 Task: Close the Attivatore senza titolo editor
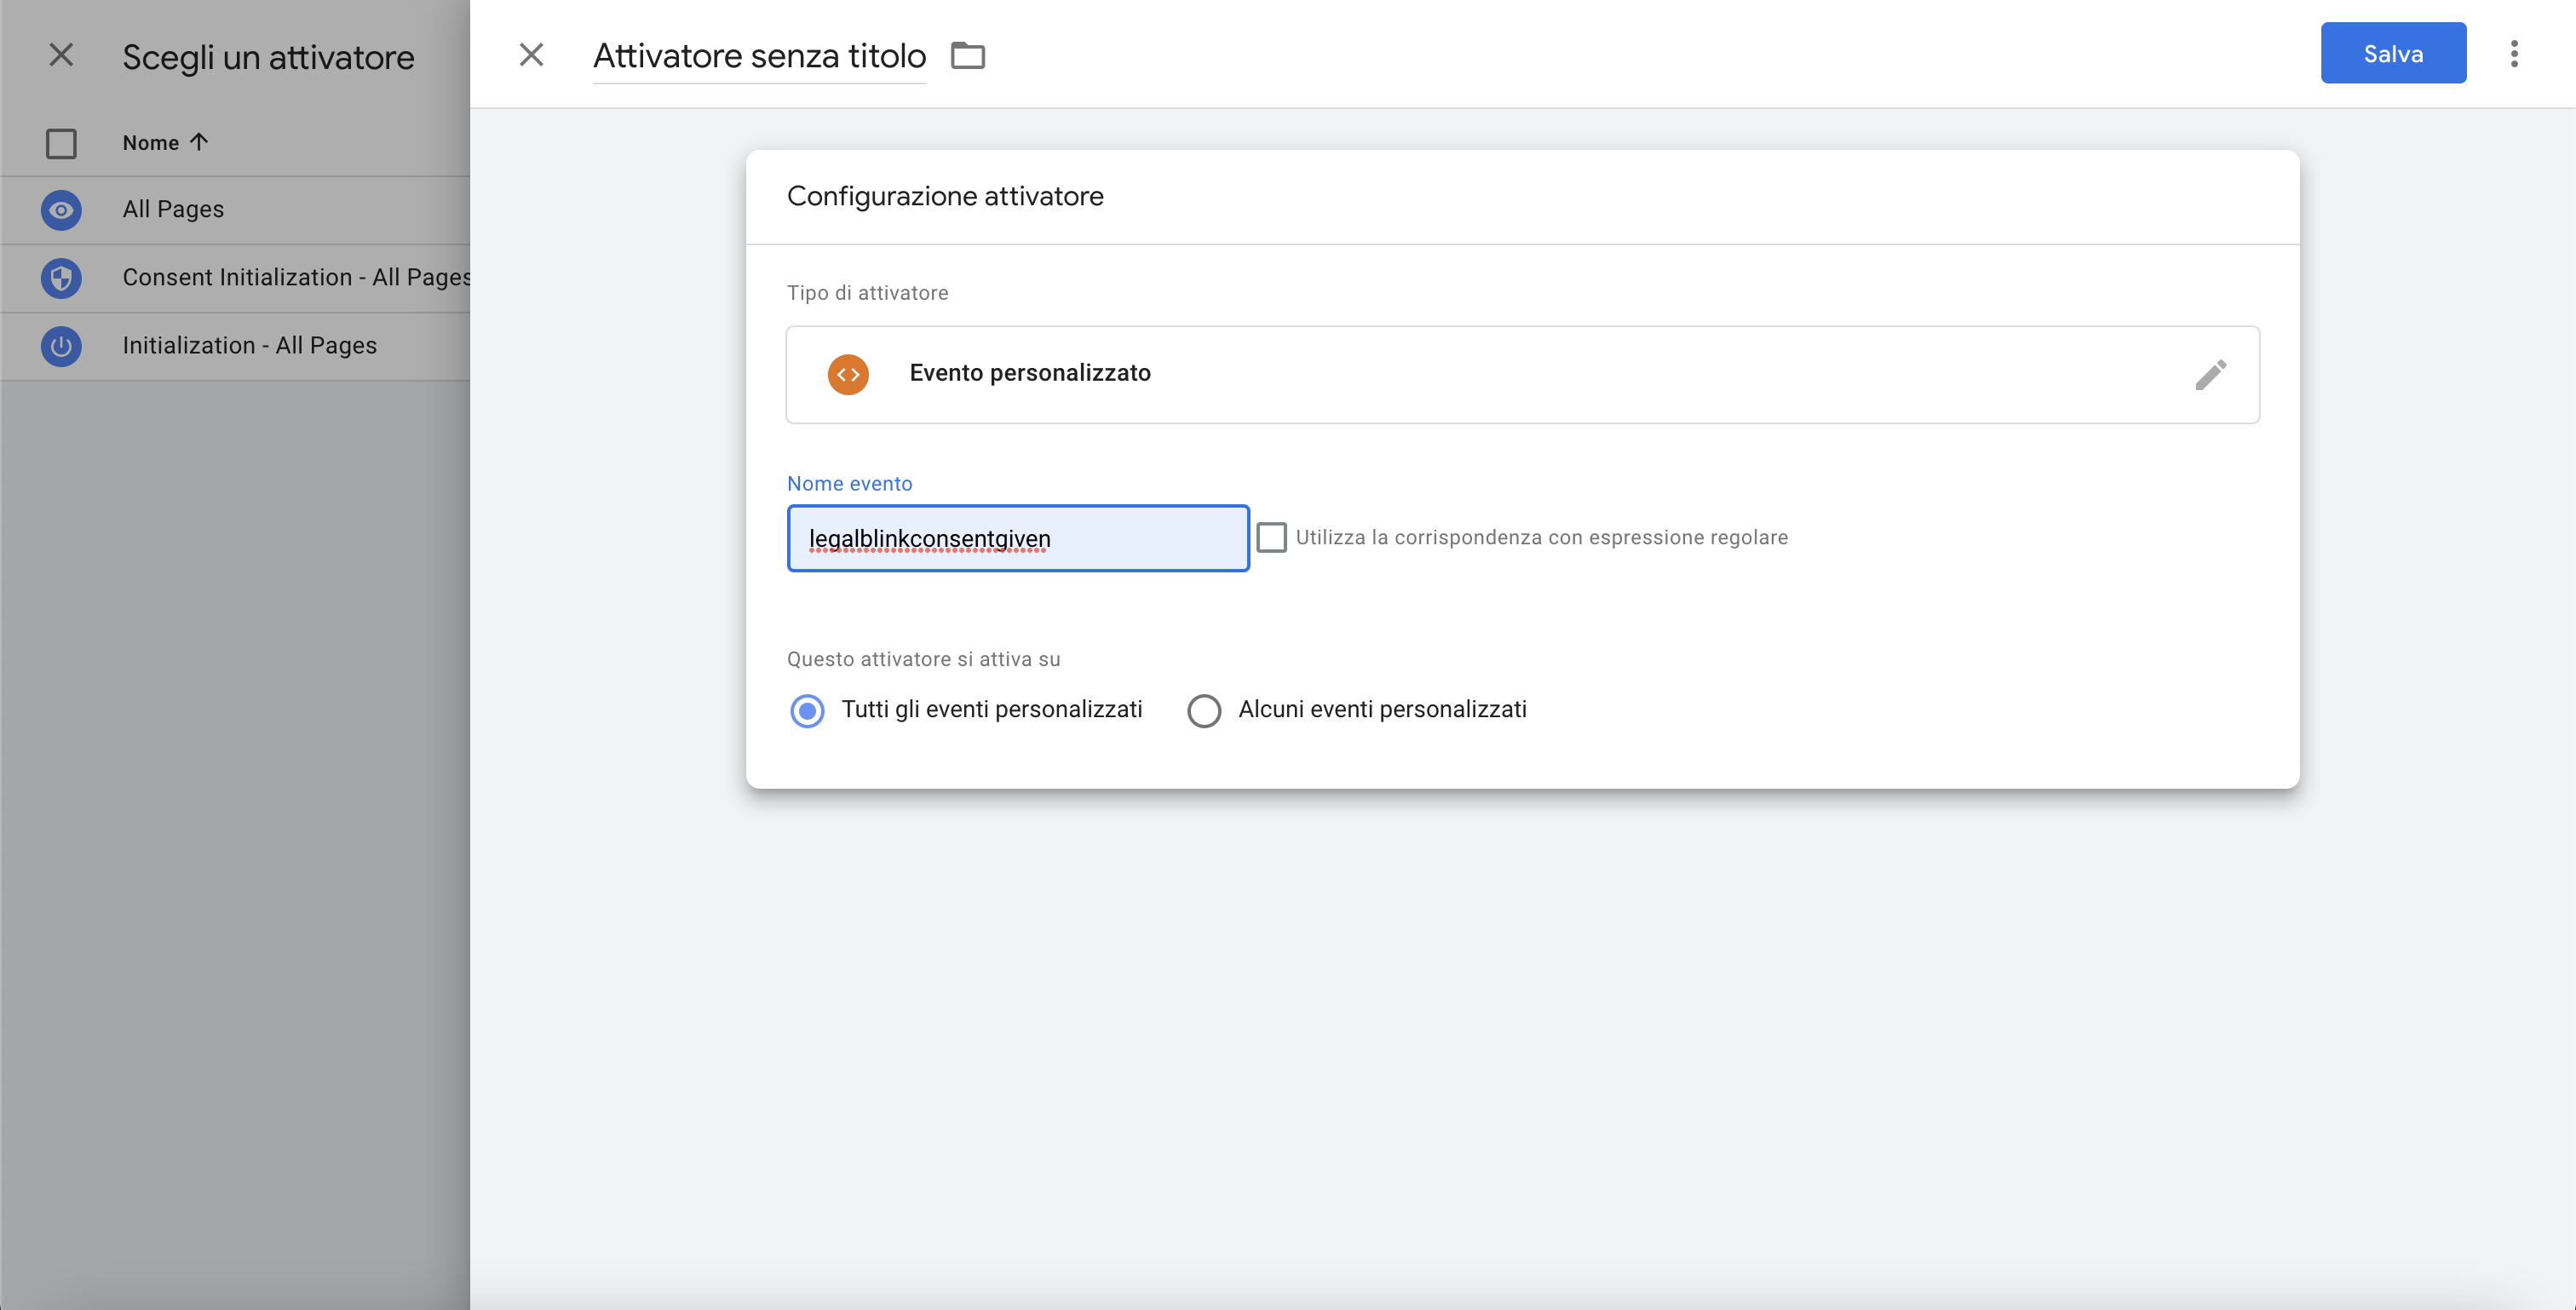click(531, 55)
